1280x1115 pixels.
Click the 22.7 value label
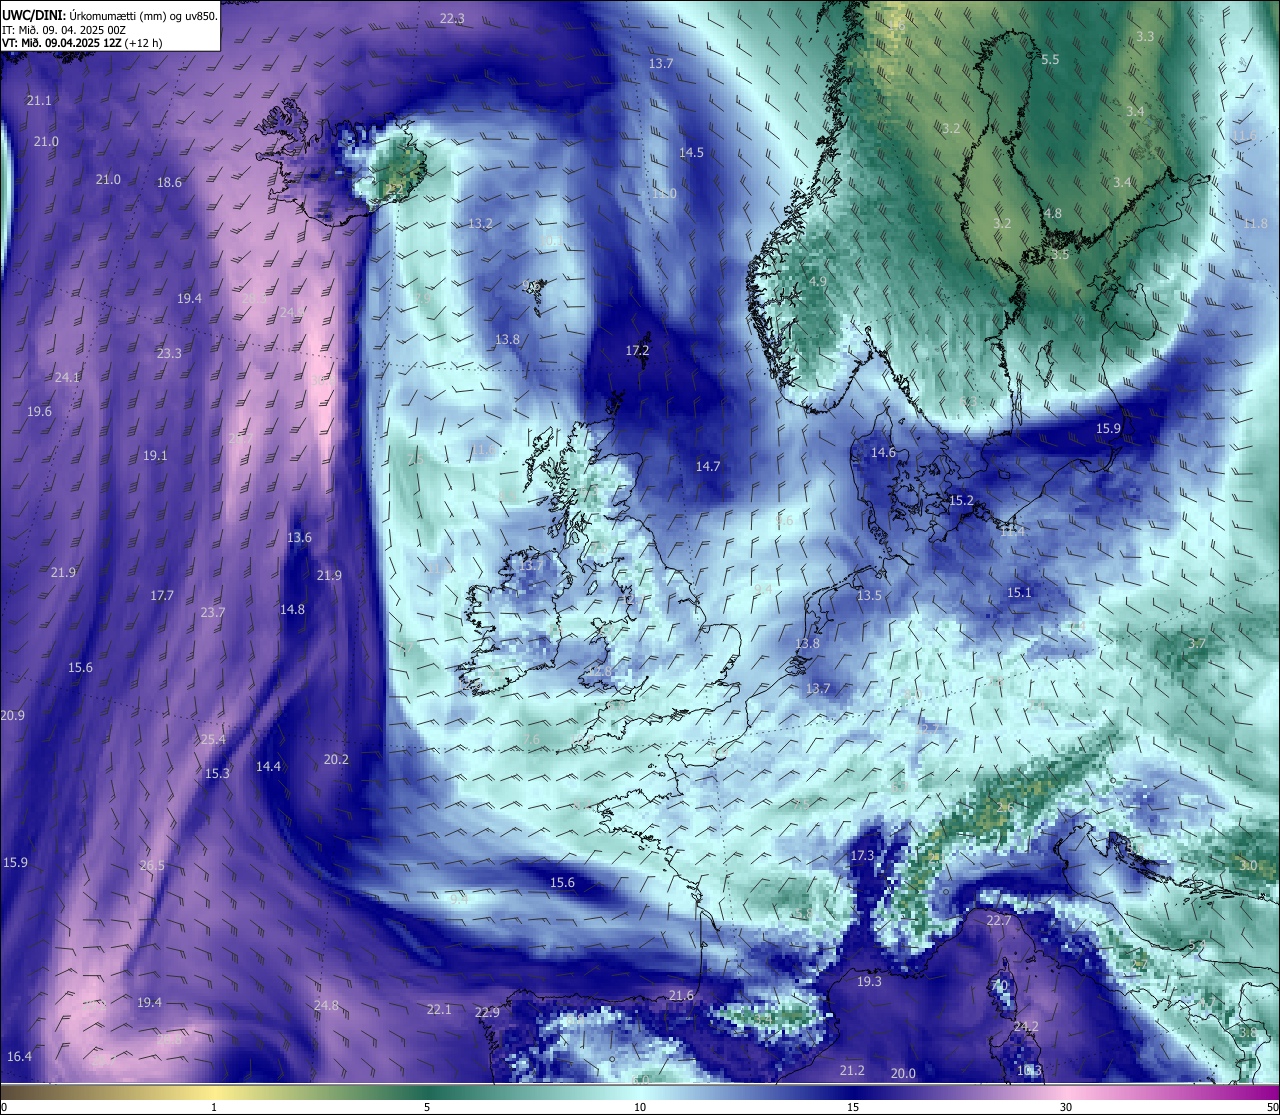coord(998,921)
